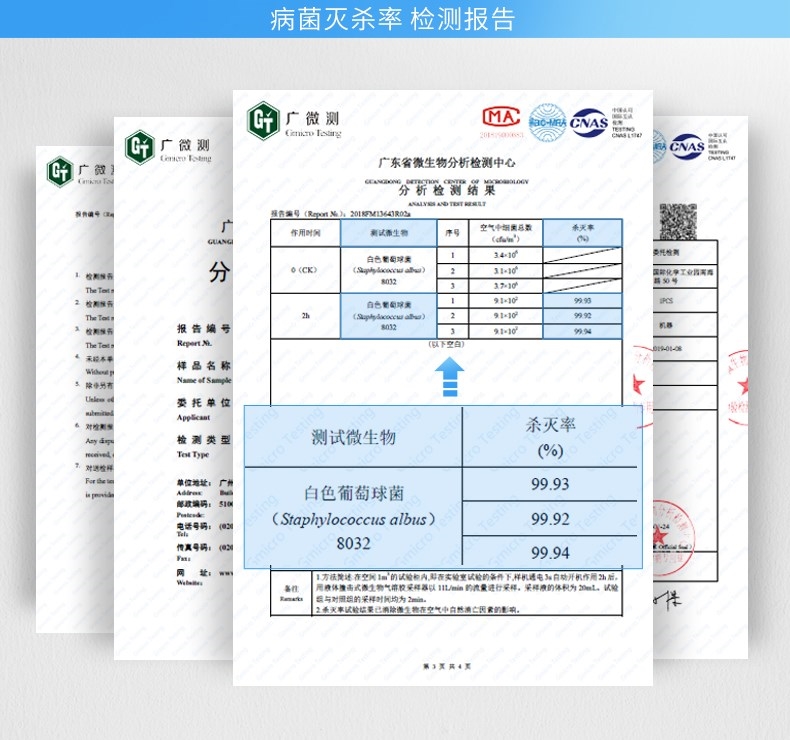This screenshot has height=740, width=790.
Task: Click the CNAS logo on center report
Action: [x=590, y=121]
